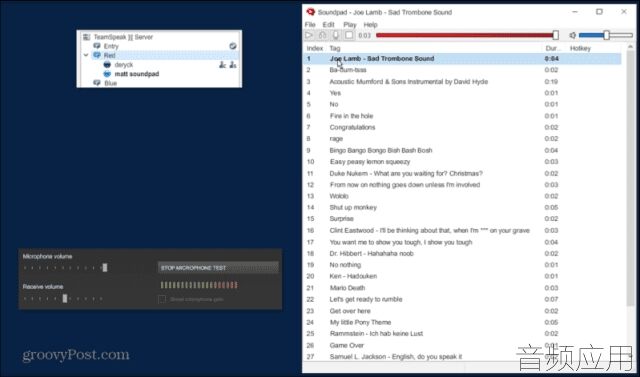Click the Blue channel icon
Image resolution: width=640 pixels, height=377 pixels.
(97, 83)
